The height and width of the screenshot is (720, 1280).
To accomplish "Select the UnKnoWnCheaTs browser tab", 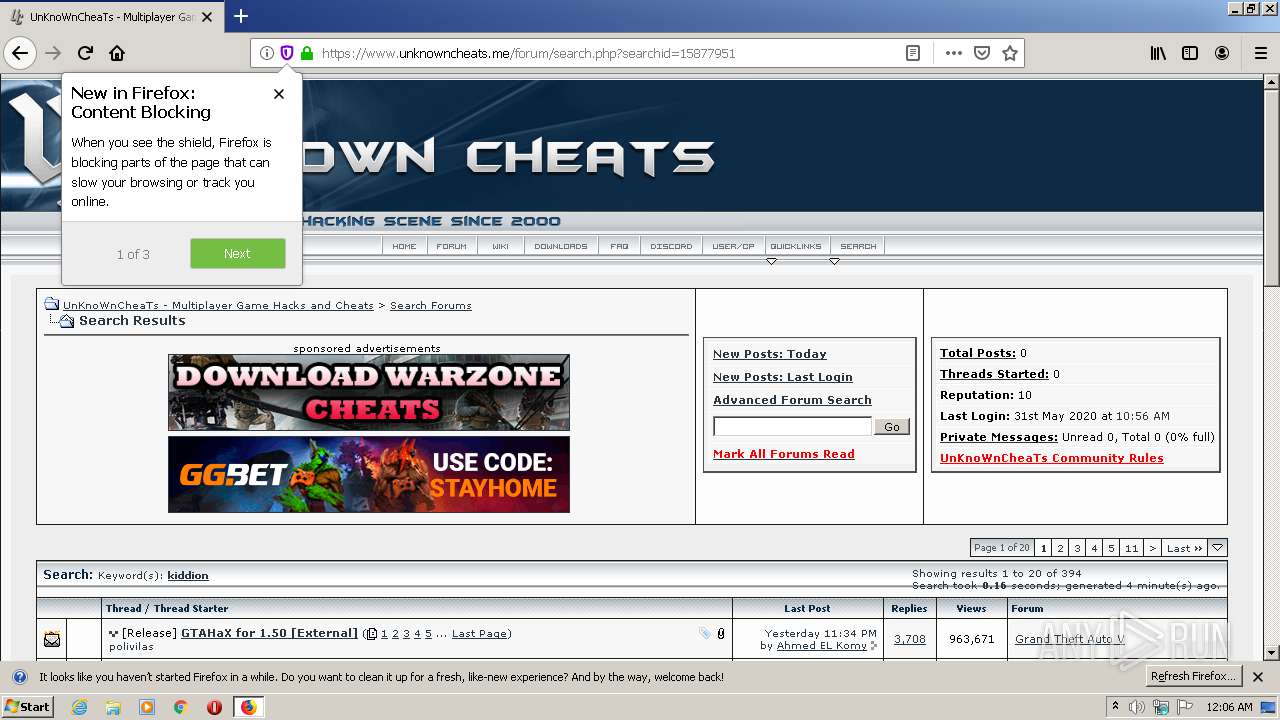I will coord(112,17).
